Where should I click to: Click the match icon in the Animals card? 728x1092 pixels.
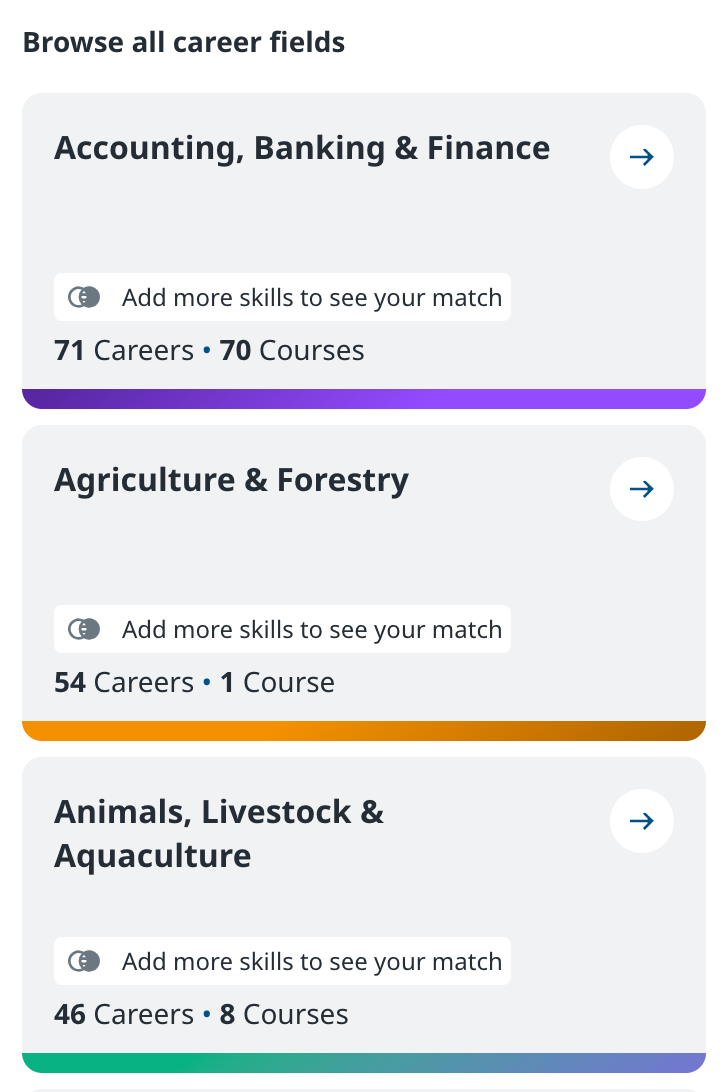[x=85, y=961]
